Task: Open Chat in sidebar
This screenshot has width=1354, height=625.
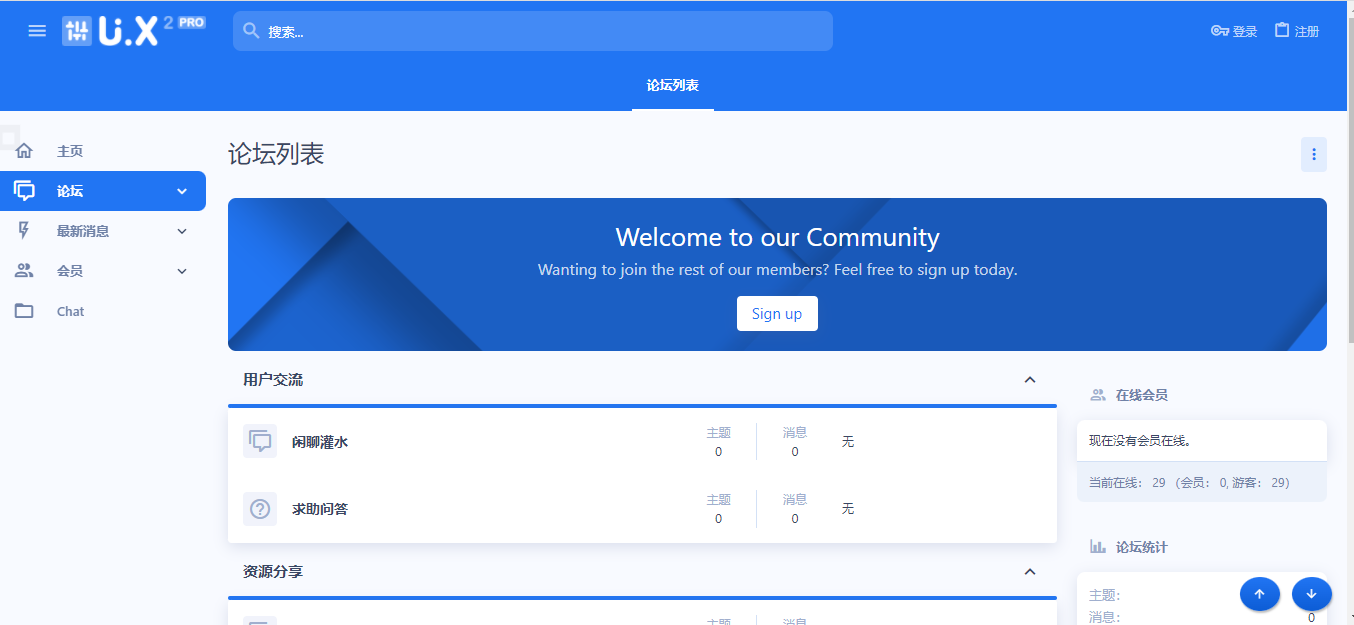Action: coord(70,311)
